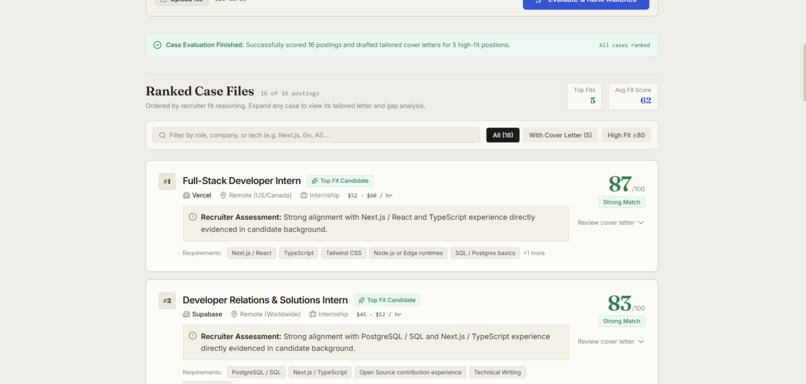Viewport: 806px width, 384px height.
Task: Click Open Source contribution experience tag
Action: point(410,372)
